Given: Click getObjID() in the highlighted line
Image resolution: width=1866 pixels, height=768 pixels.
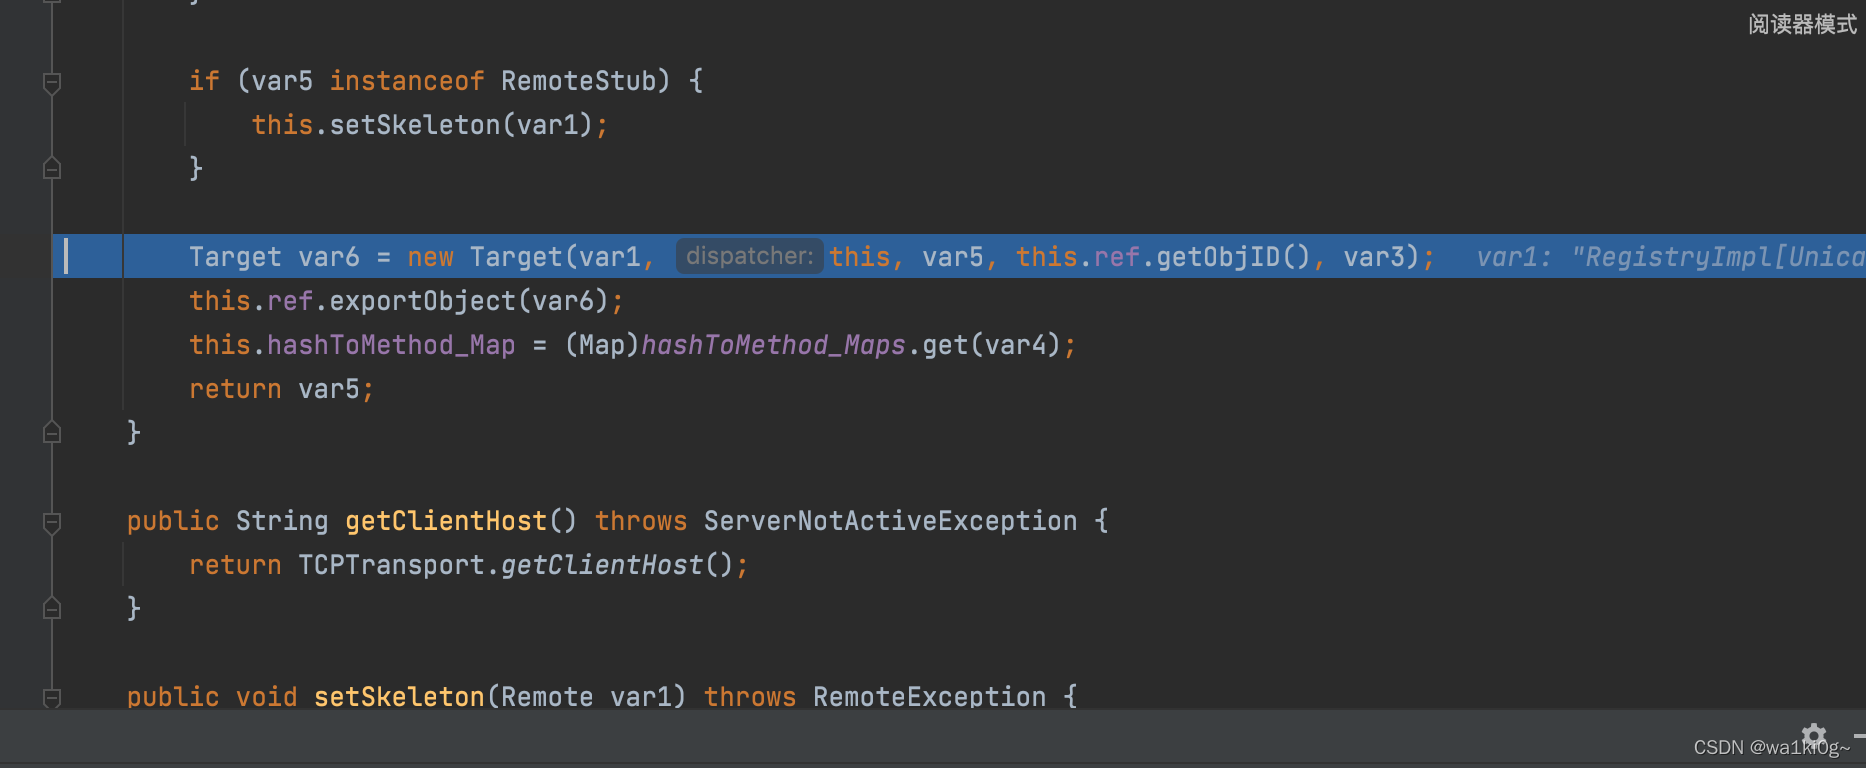Looking at the screenshot, I should click(x=1233, y=257).
